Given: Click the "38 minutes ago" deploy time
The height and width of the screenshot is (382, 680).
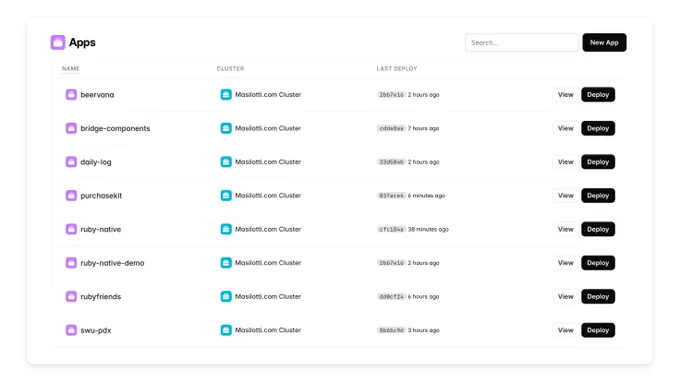Looking at the screenshot, I should pyautogui.click(x=428, y=229).
